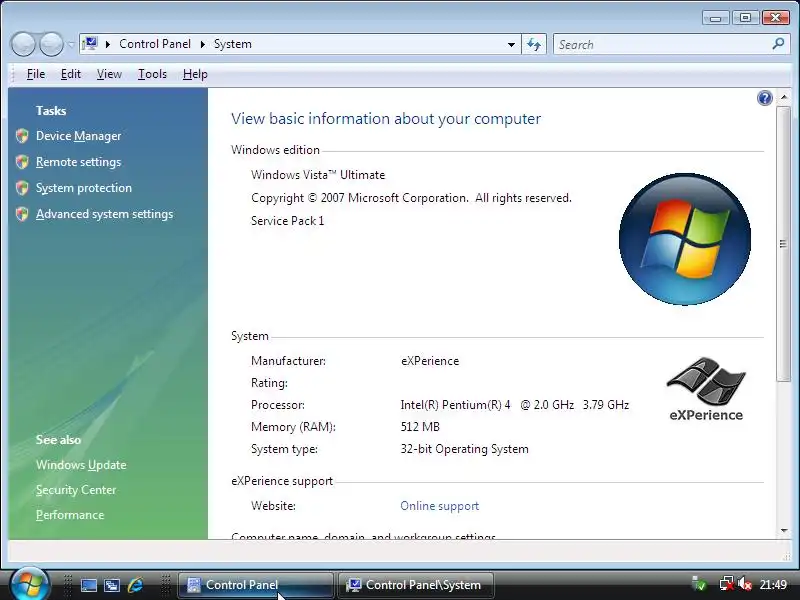Click Switch between windows Quick Launch icon
This screenshot has width=800, height=600.
point(112,585)
